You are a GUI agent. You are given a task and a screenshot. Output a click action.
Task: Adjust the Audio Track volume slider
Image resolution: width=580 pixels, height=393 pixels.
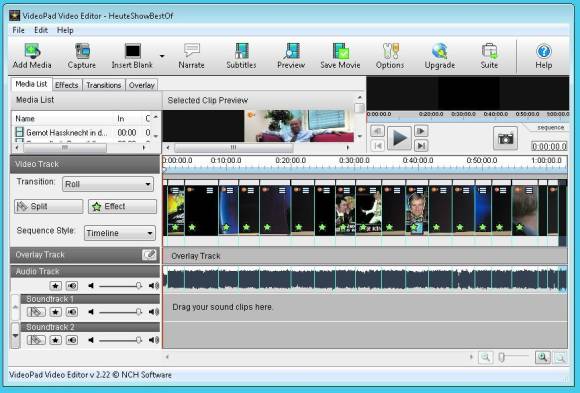138,286
